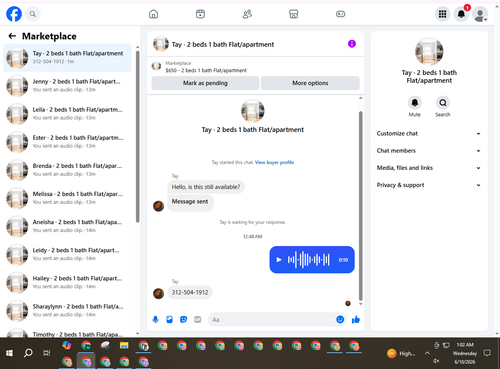
Task: Open Tay conversation in chat list
Action: coord(67,58)
